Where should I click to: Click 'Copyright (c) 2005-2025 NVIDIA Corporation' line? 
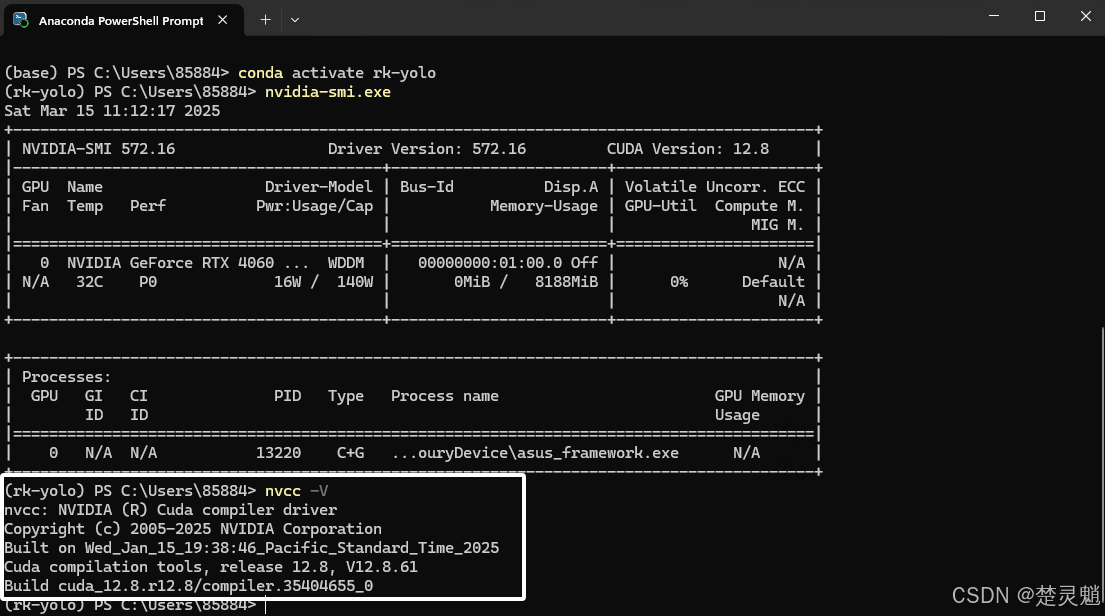pos(193,529)
